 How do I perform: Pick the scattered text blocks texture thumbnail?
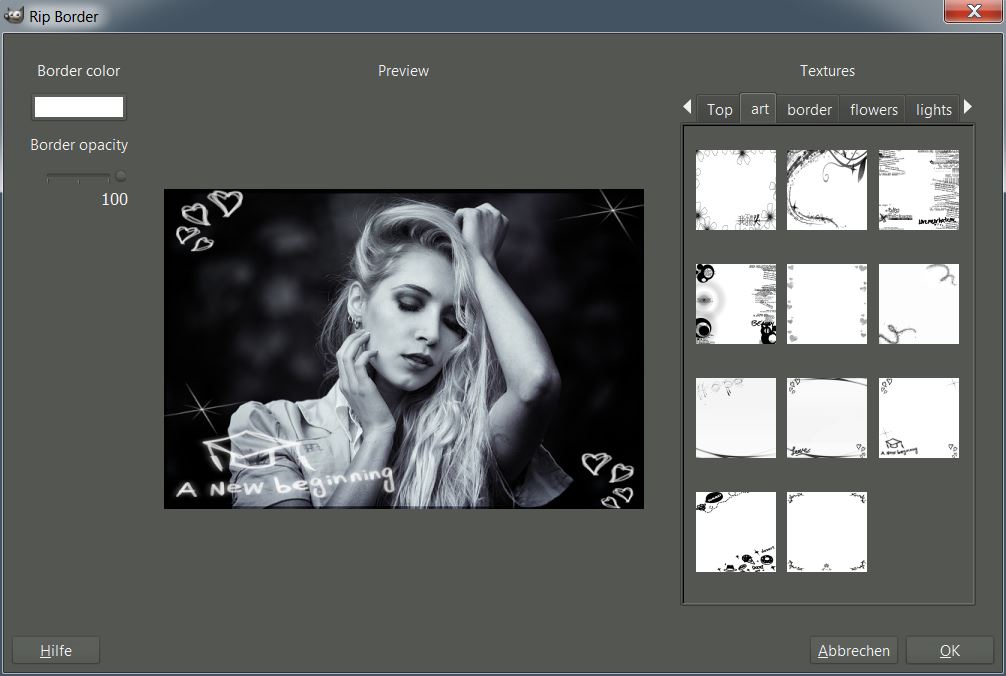918,190
